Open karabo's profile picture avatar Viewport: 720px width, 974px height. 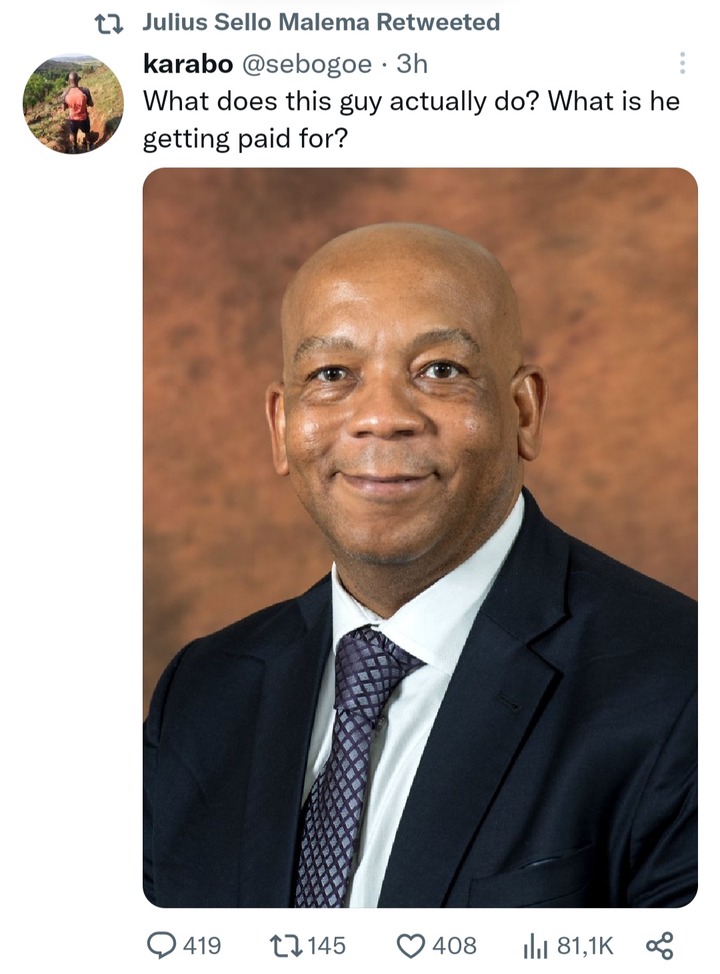(73, 104)
